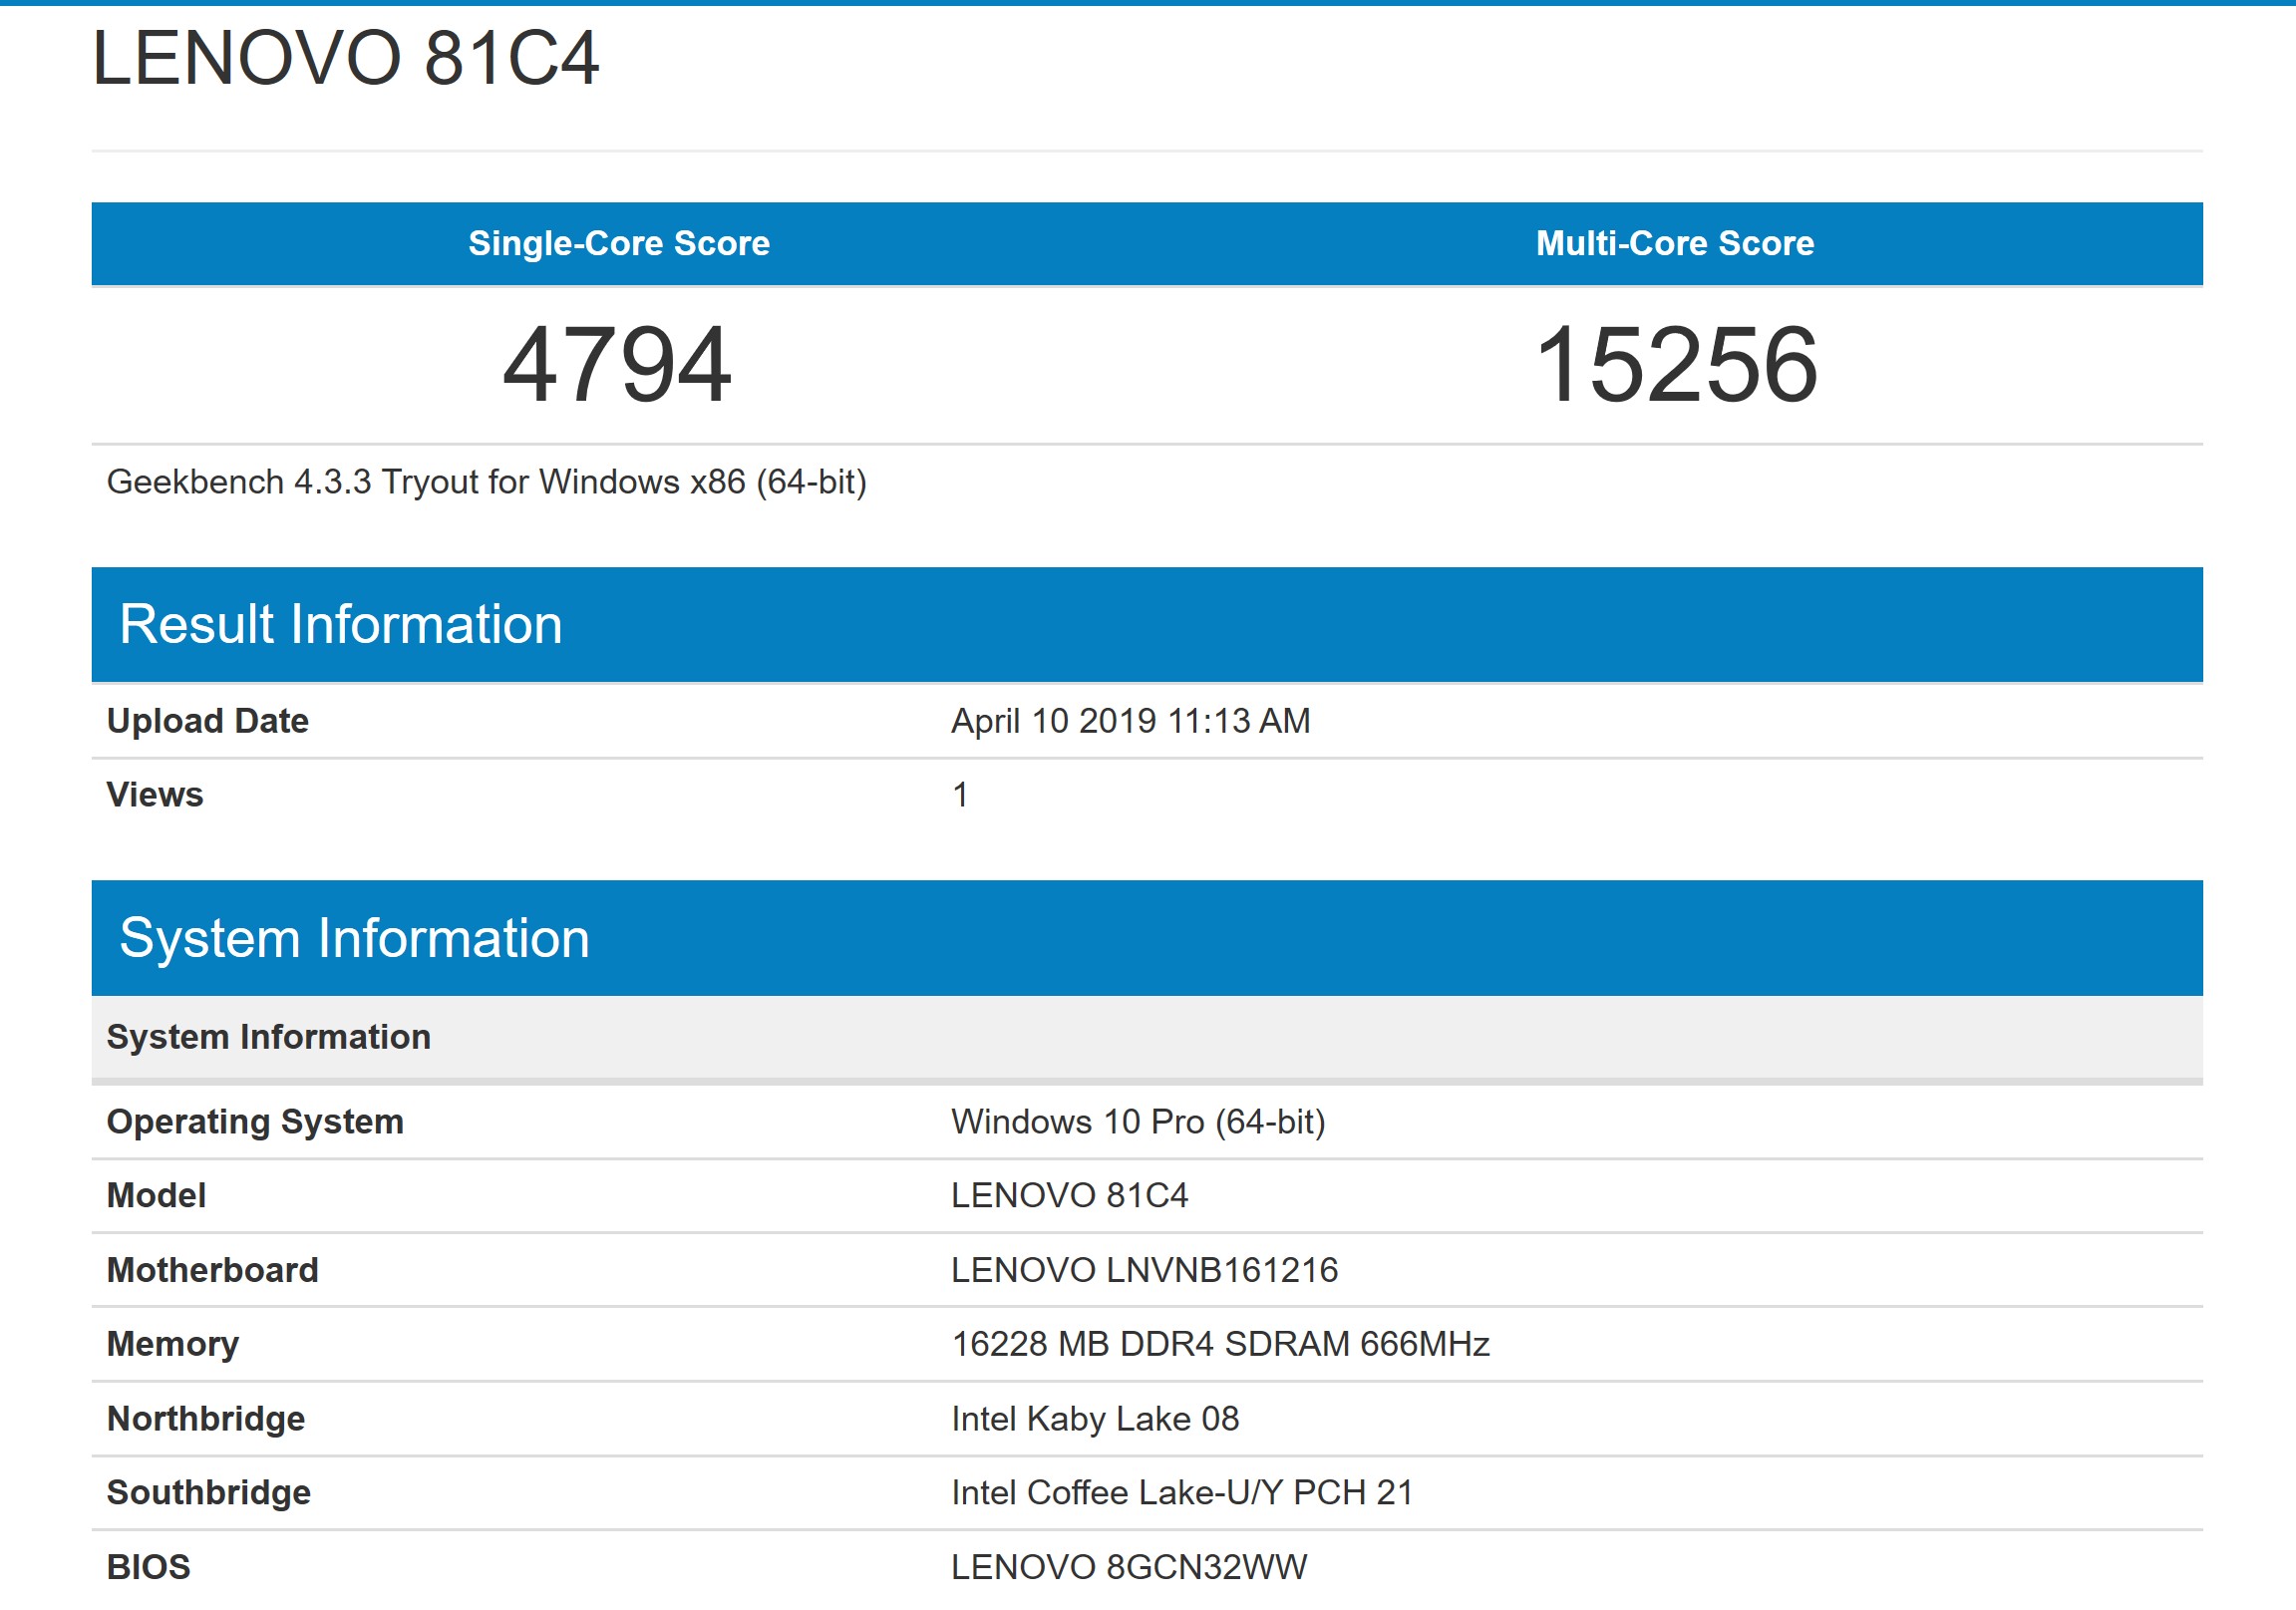Select the Intel Kaby Lake 08 value
This screenshot has height=1610, width=2296.
1095,1420
